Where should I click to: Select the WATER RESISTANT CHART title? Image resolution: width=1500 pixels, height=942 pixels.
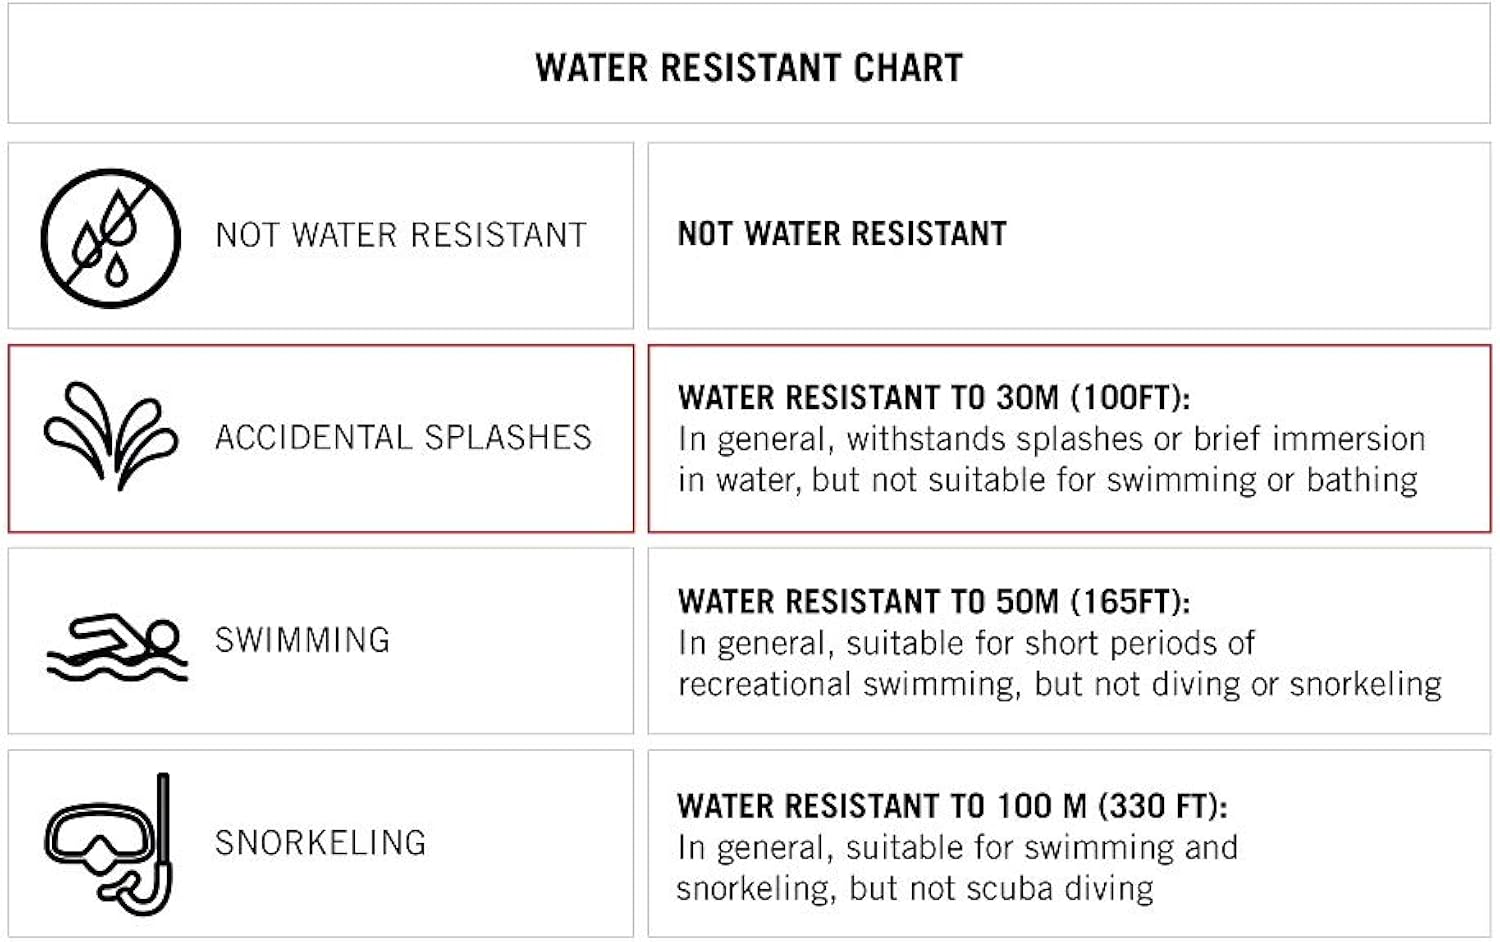[x=748, y=68]
